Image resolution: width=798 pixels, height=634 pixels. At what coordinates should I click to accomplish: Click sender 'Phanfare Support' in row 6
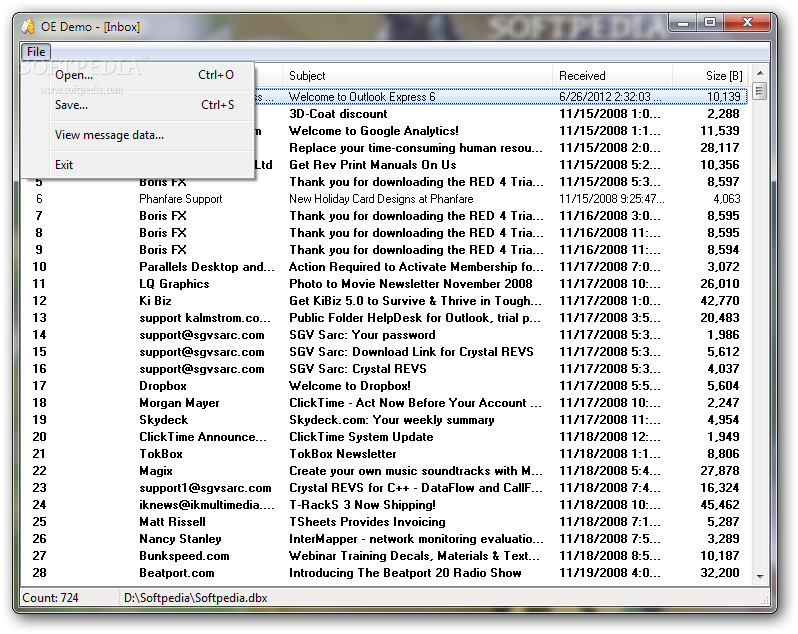tap(181, 199)
